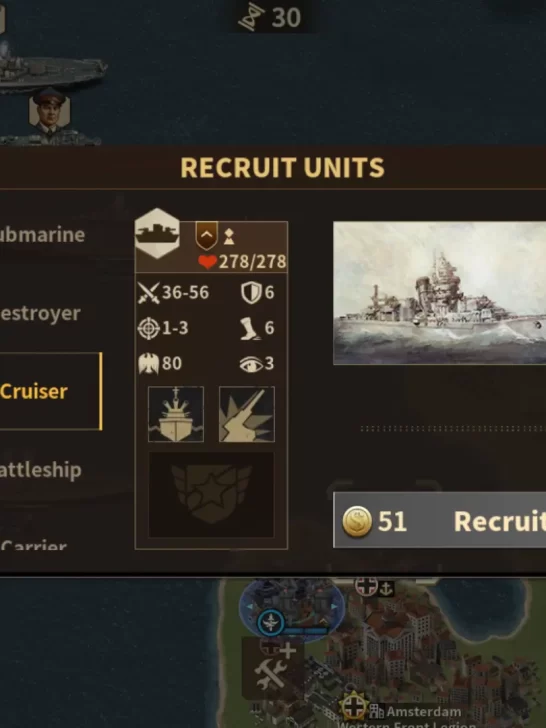Select the naval bombardment skill icon
The width and height of the screenshot is (546, 728).
pyautogui.click(x=176, y=414)
